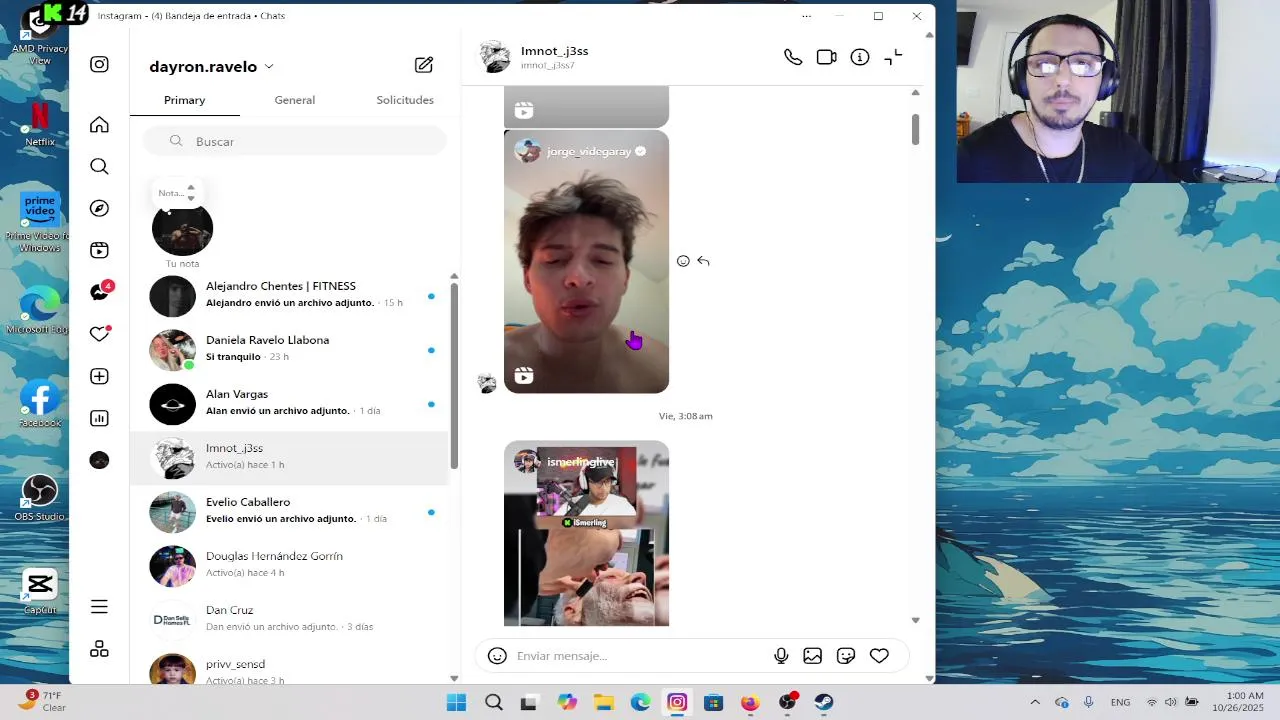1280x720 pixels.
Task: Compose a new message with pencil icon
Action: [x=424, y=65]
